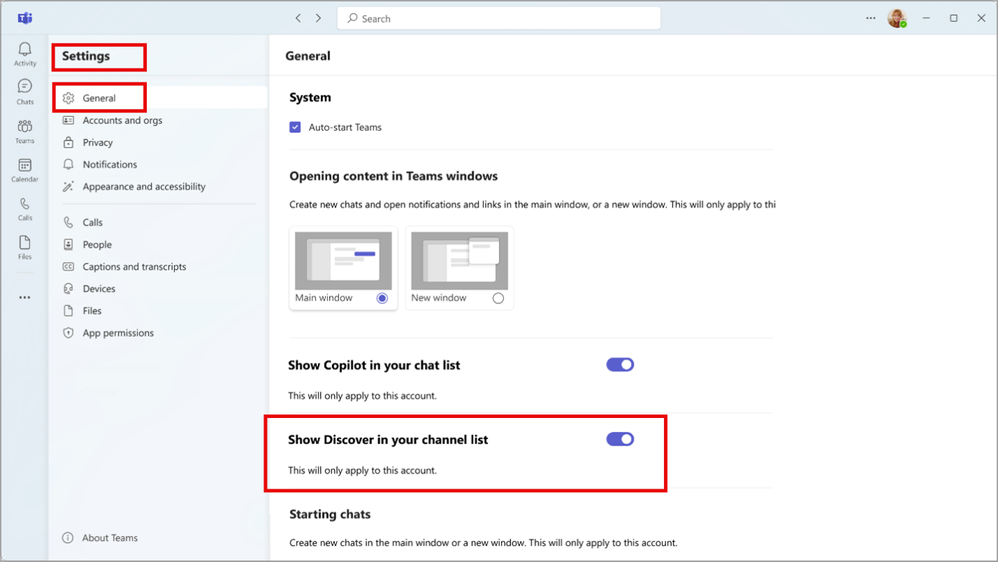The image size is (998, 562).
Task: Click the Accounts and orgs card icon
Action: click(69, 120)
